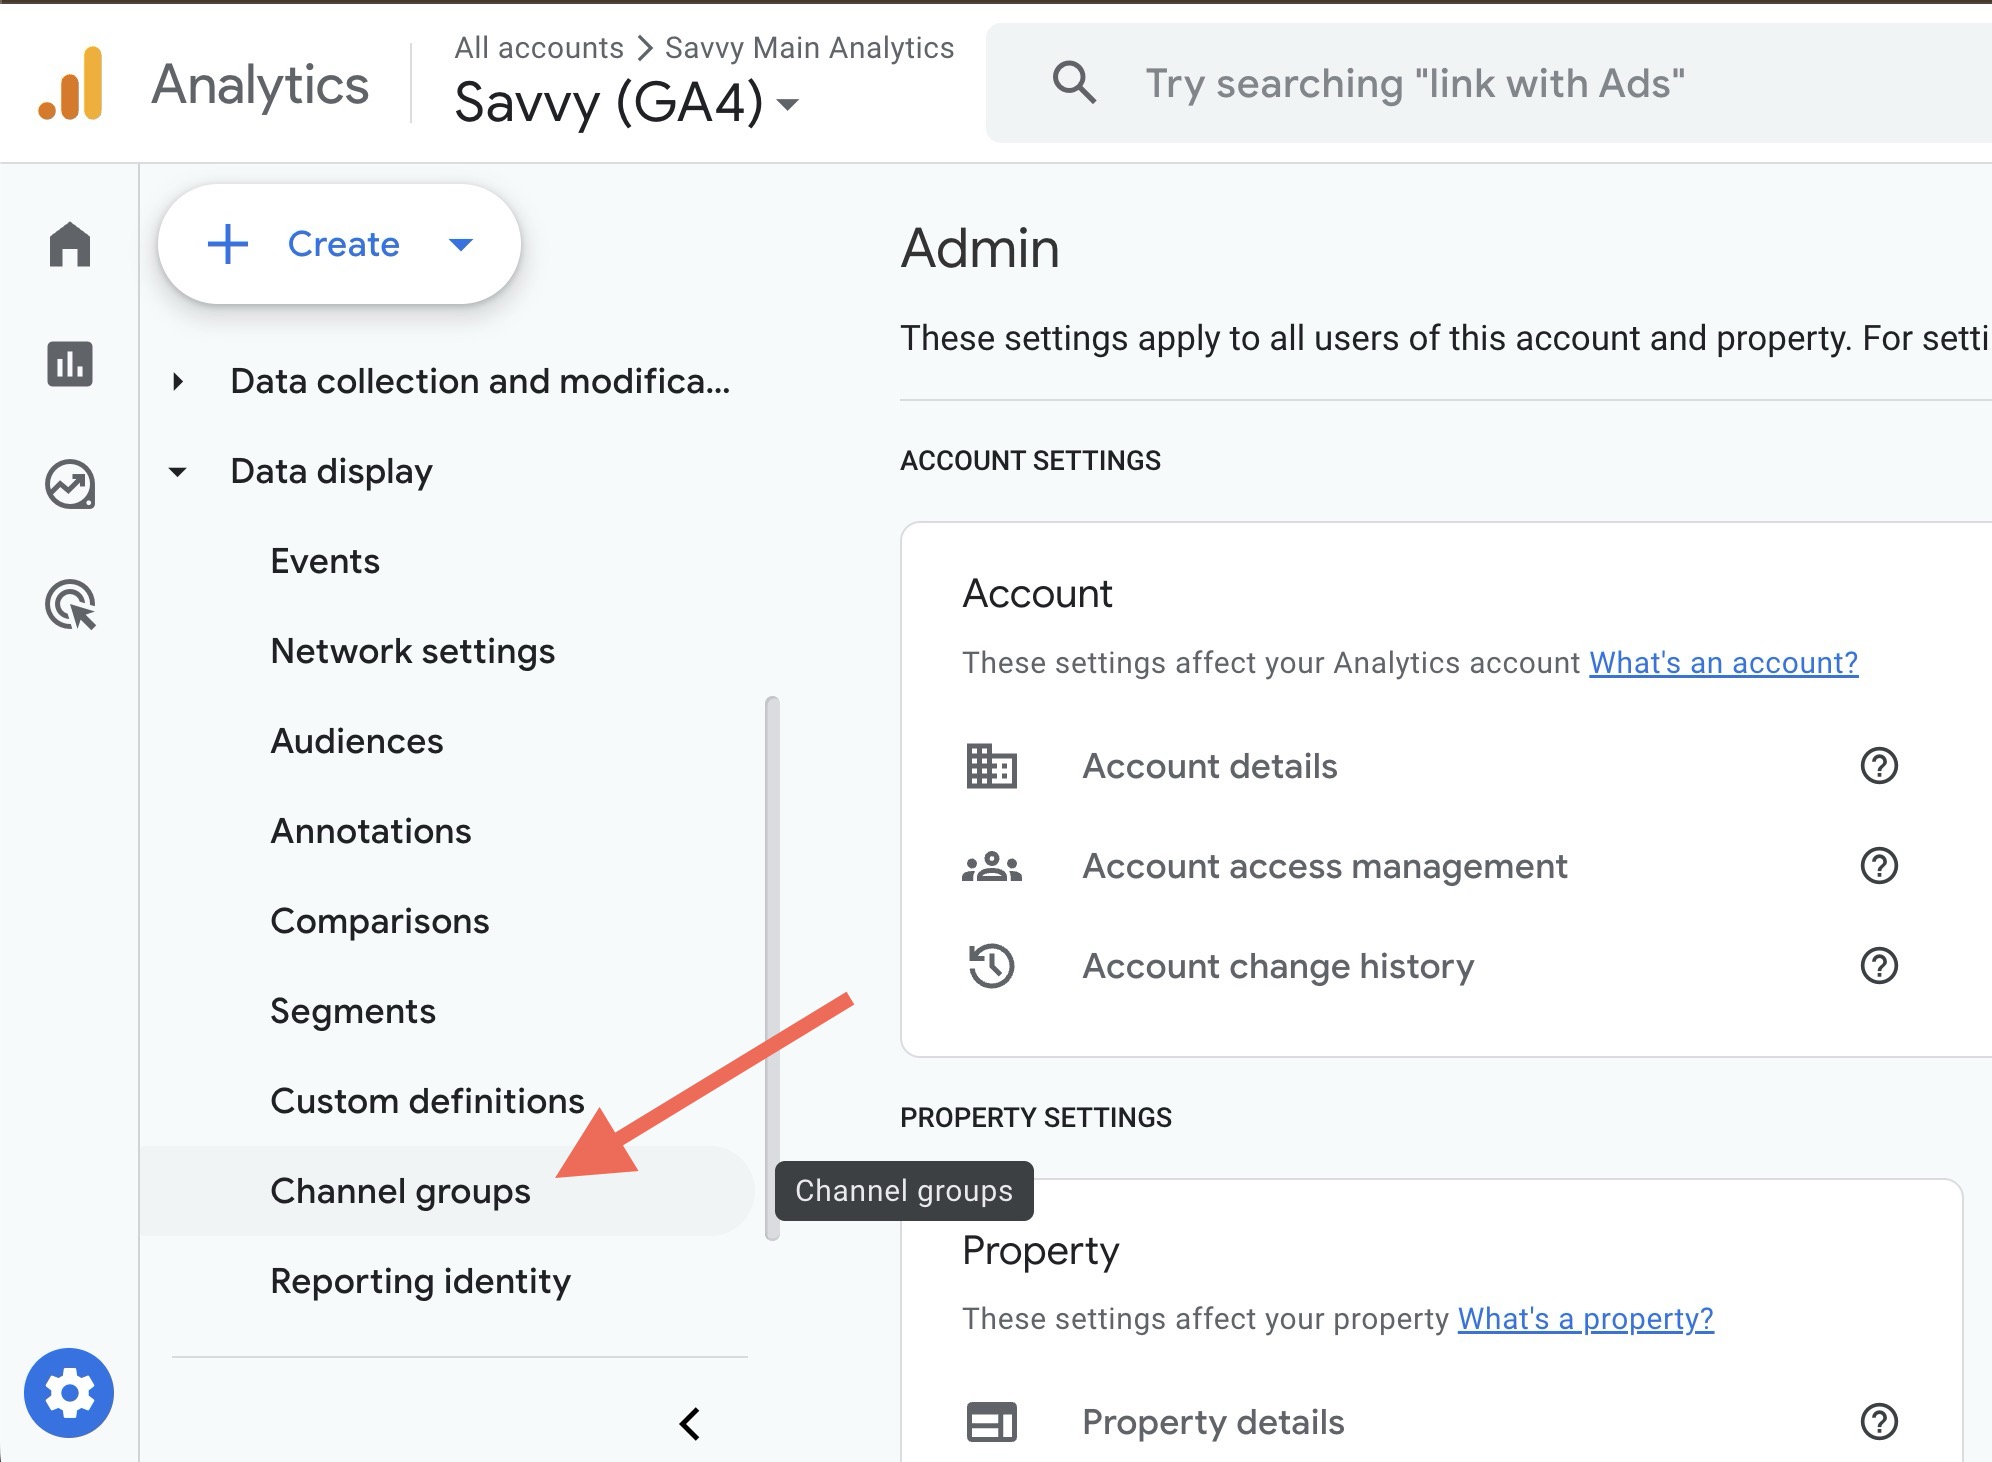Follow the "What's an account?" link
This screenshot has width=1992, height=1462.
pyautogui.click(x=1723, y=663)
